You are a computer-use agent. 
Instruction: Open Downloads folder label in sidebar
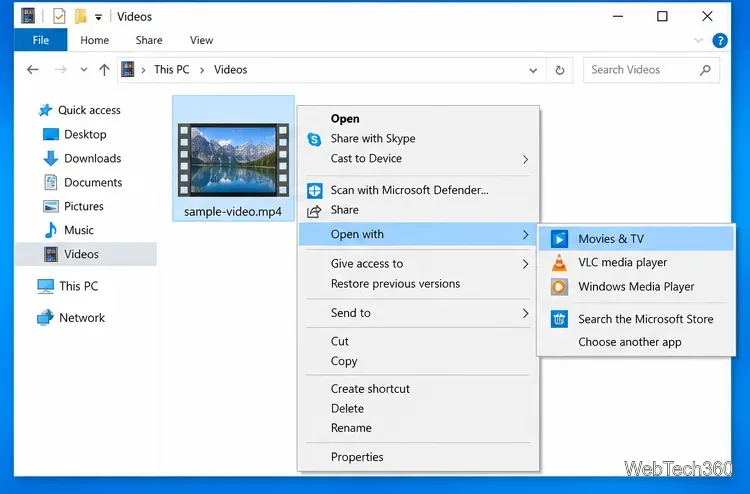pos(93,158)
